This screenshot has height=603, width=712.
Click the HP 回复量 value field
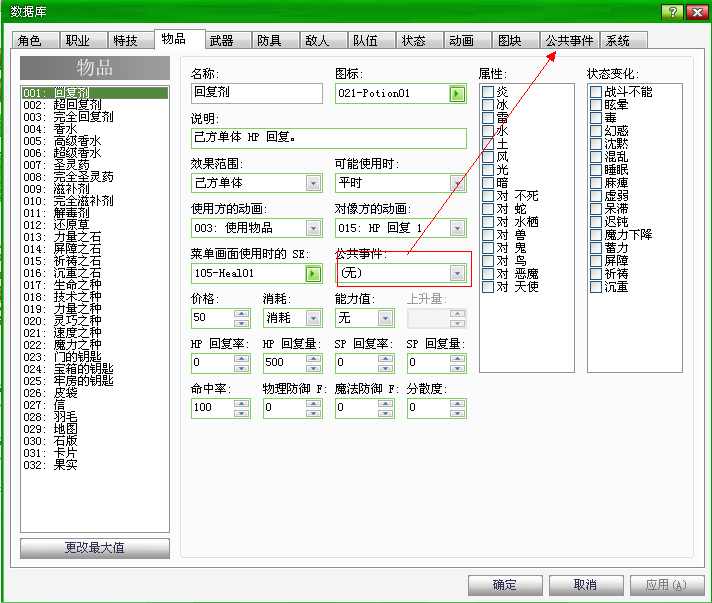point(284,363)
